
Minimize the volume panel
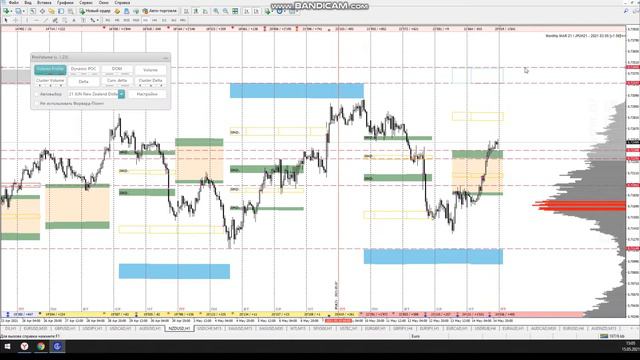(x=165, y=57)
